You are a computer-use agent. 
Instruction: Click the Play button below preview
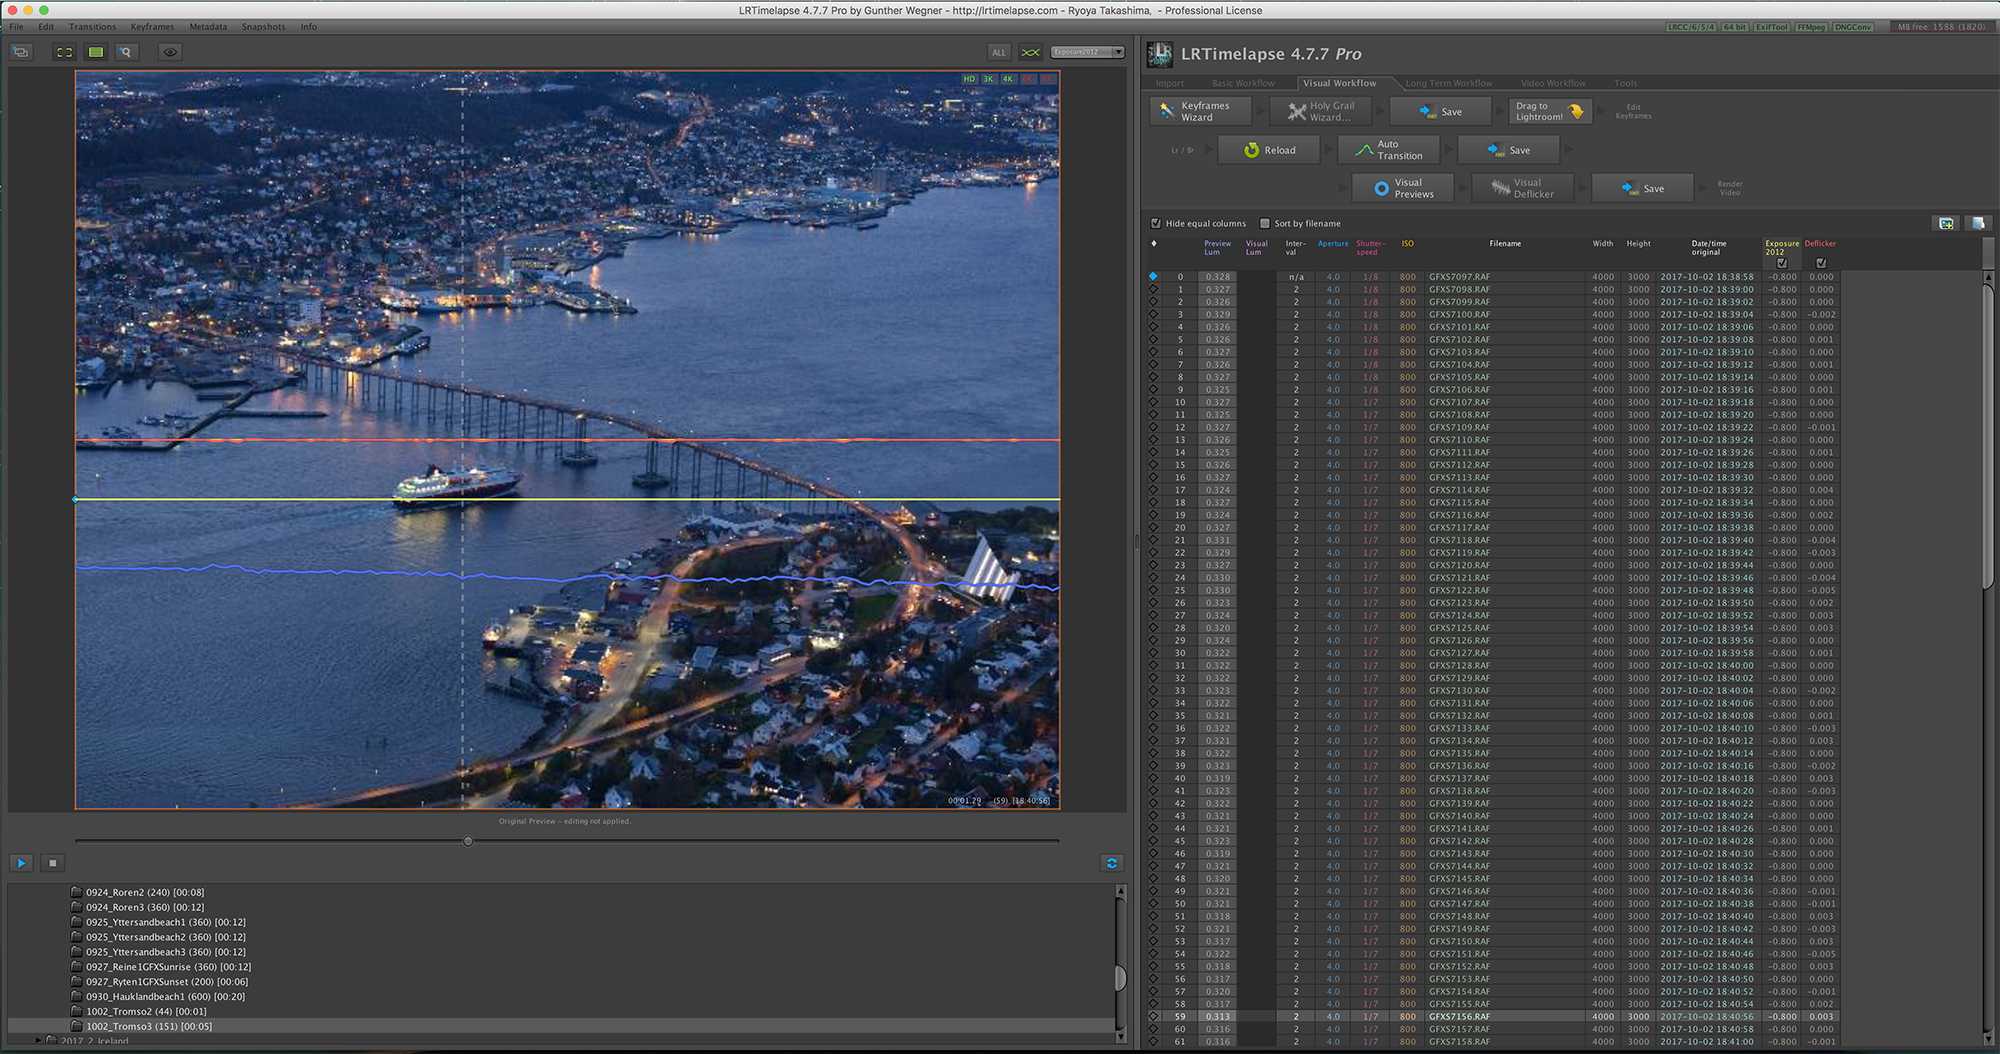click(21, 863)
